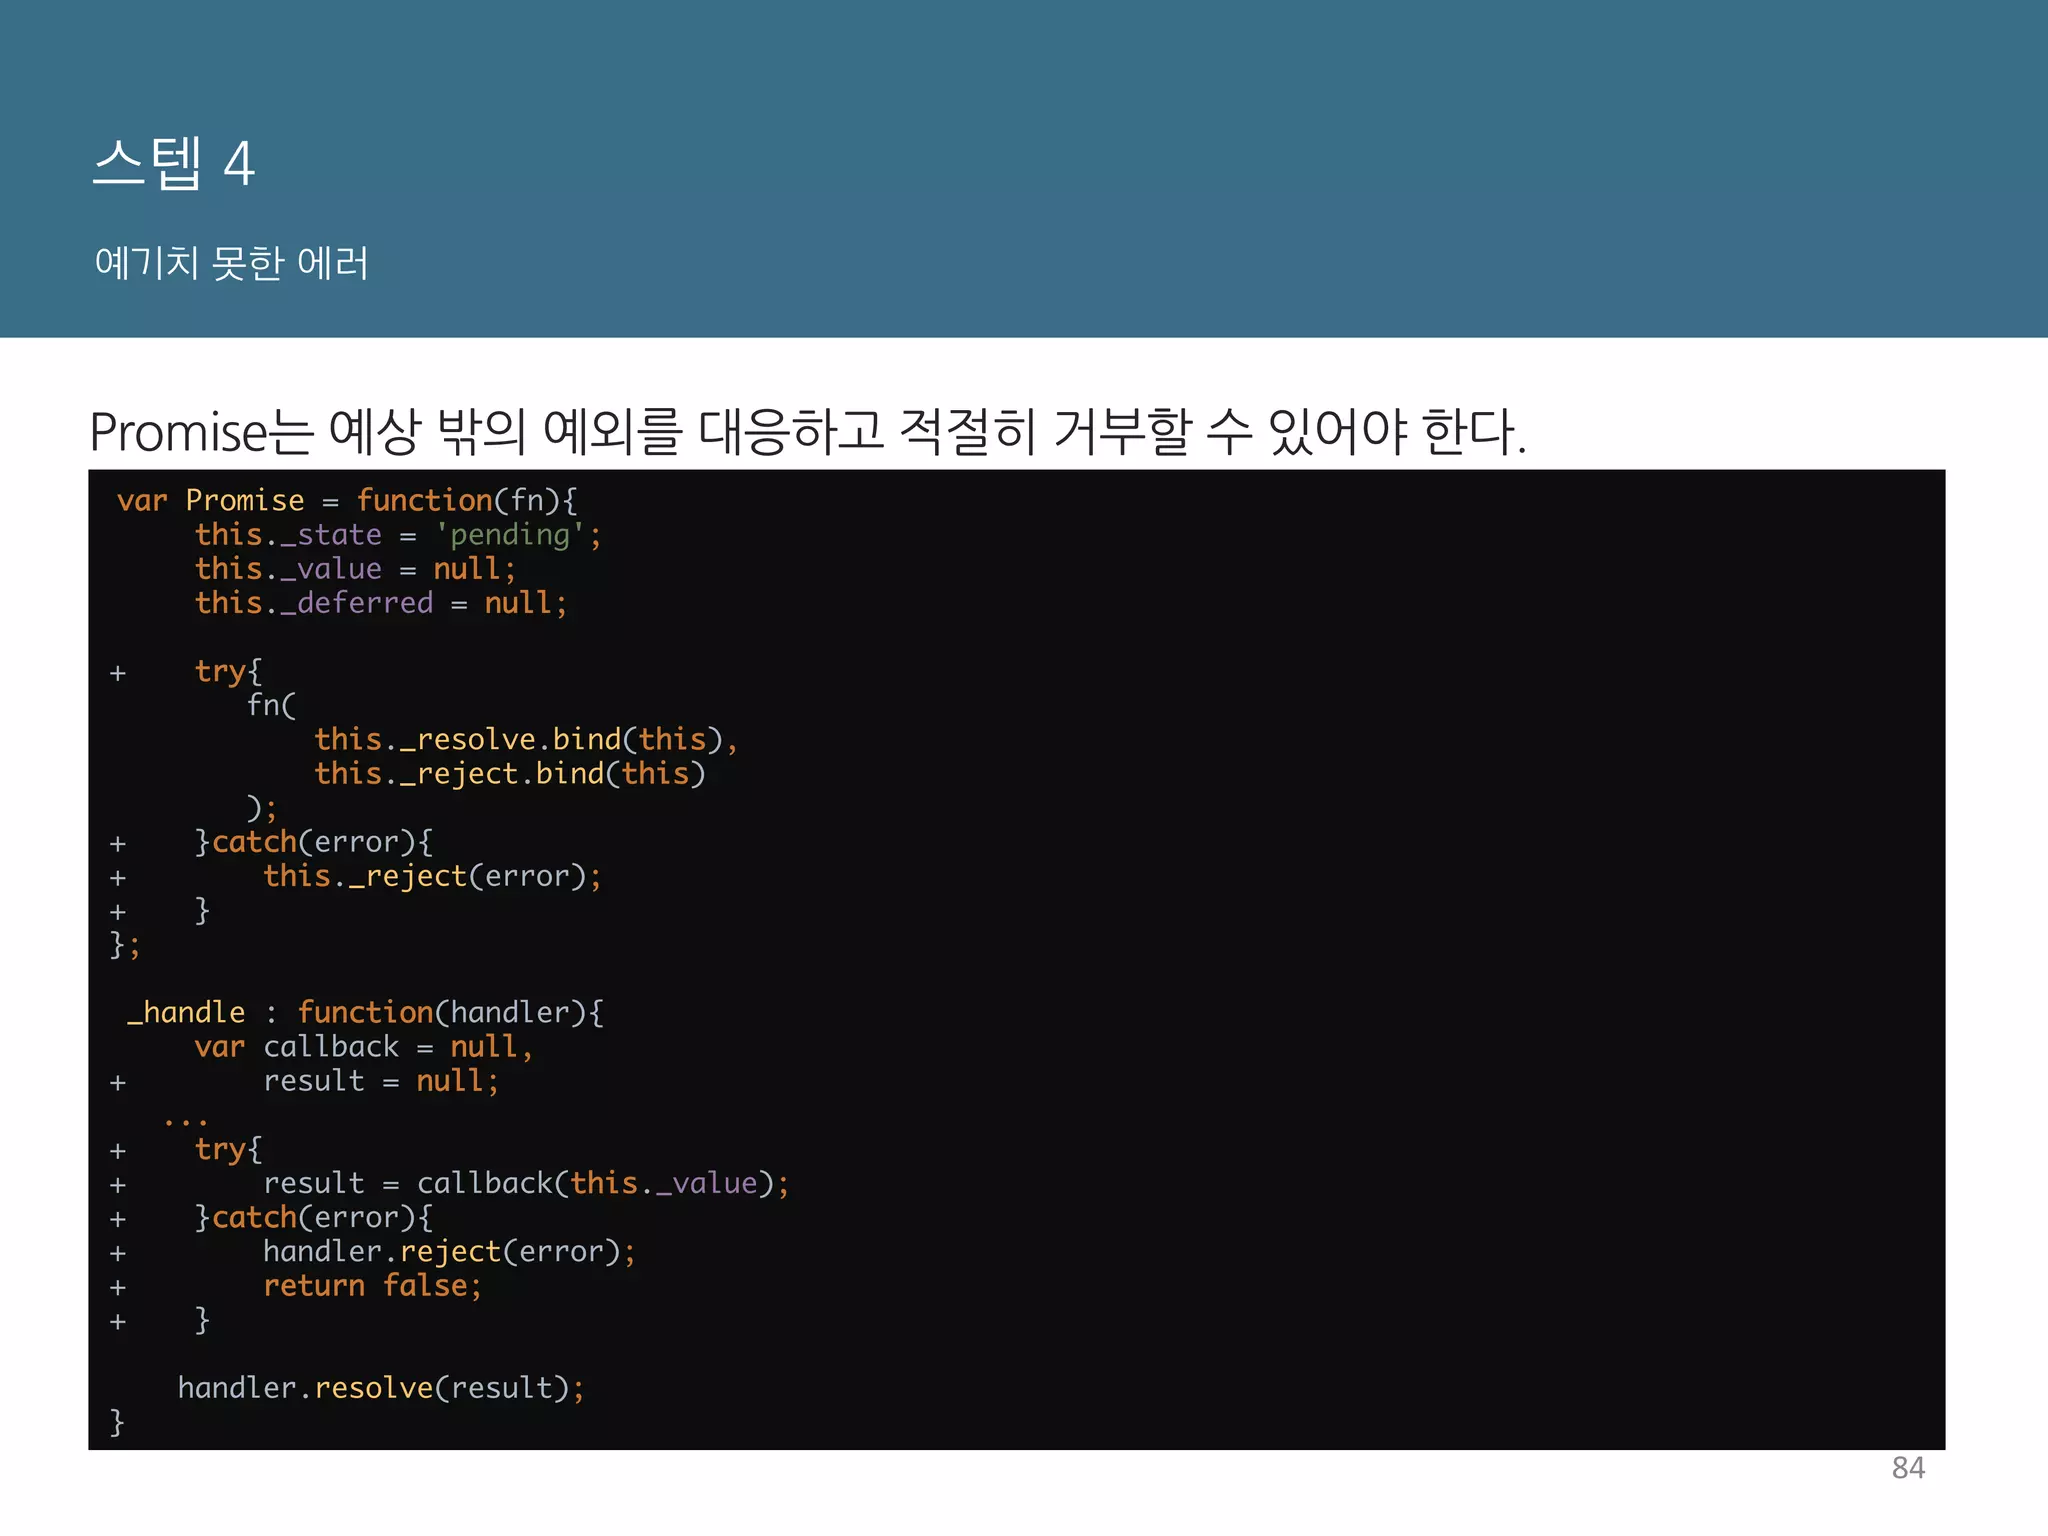The image size is (2048, 1536).
Task: Click the line 'this._reject(error);'
Action: coord(432,876)
